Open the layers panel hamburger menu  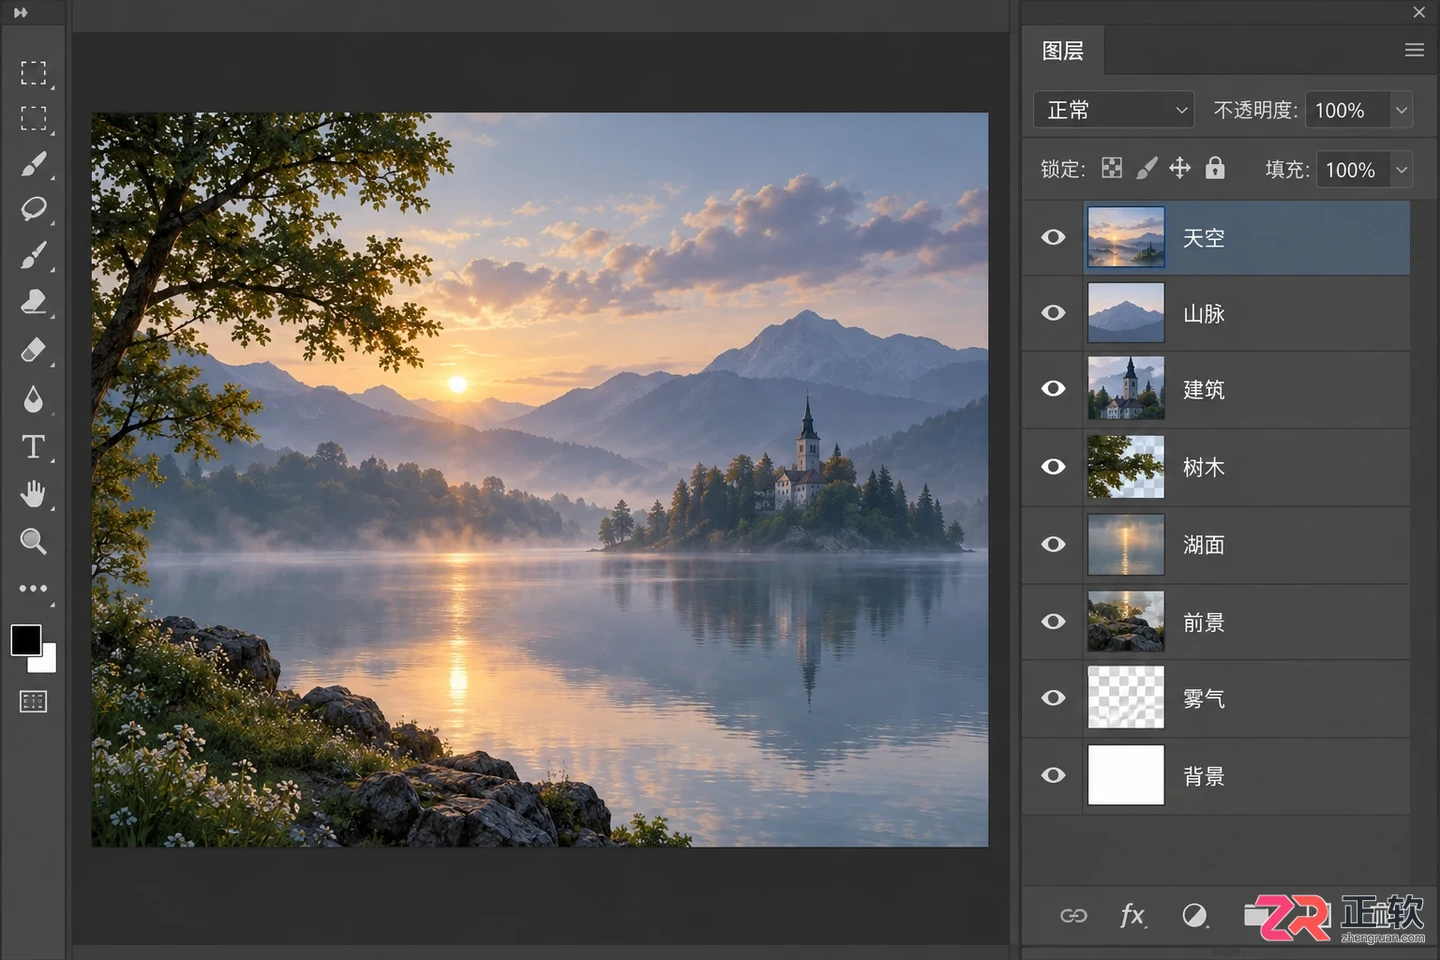pos(1414,50)
